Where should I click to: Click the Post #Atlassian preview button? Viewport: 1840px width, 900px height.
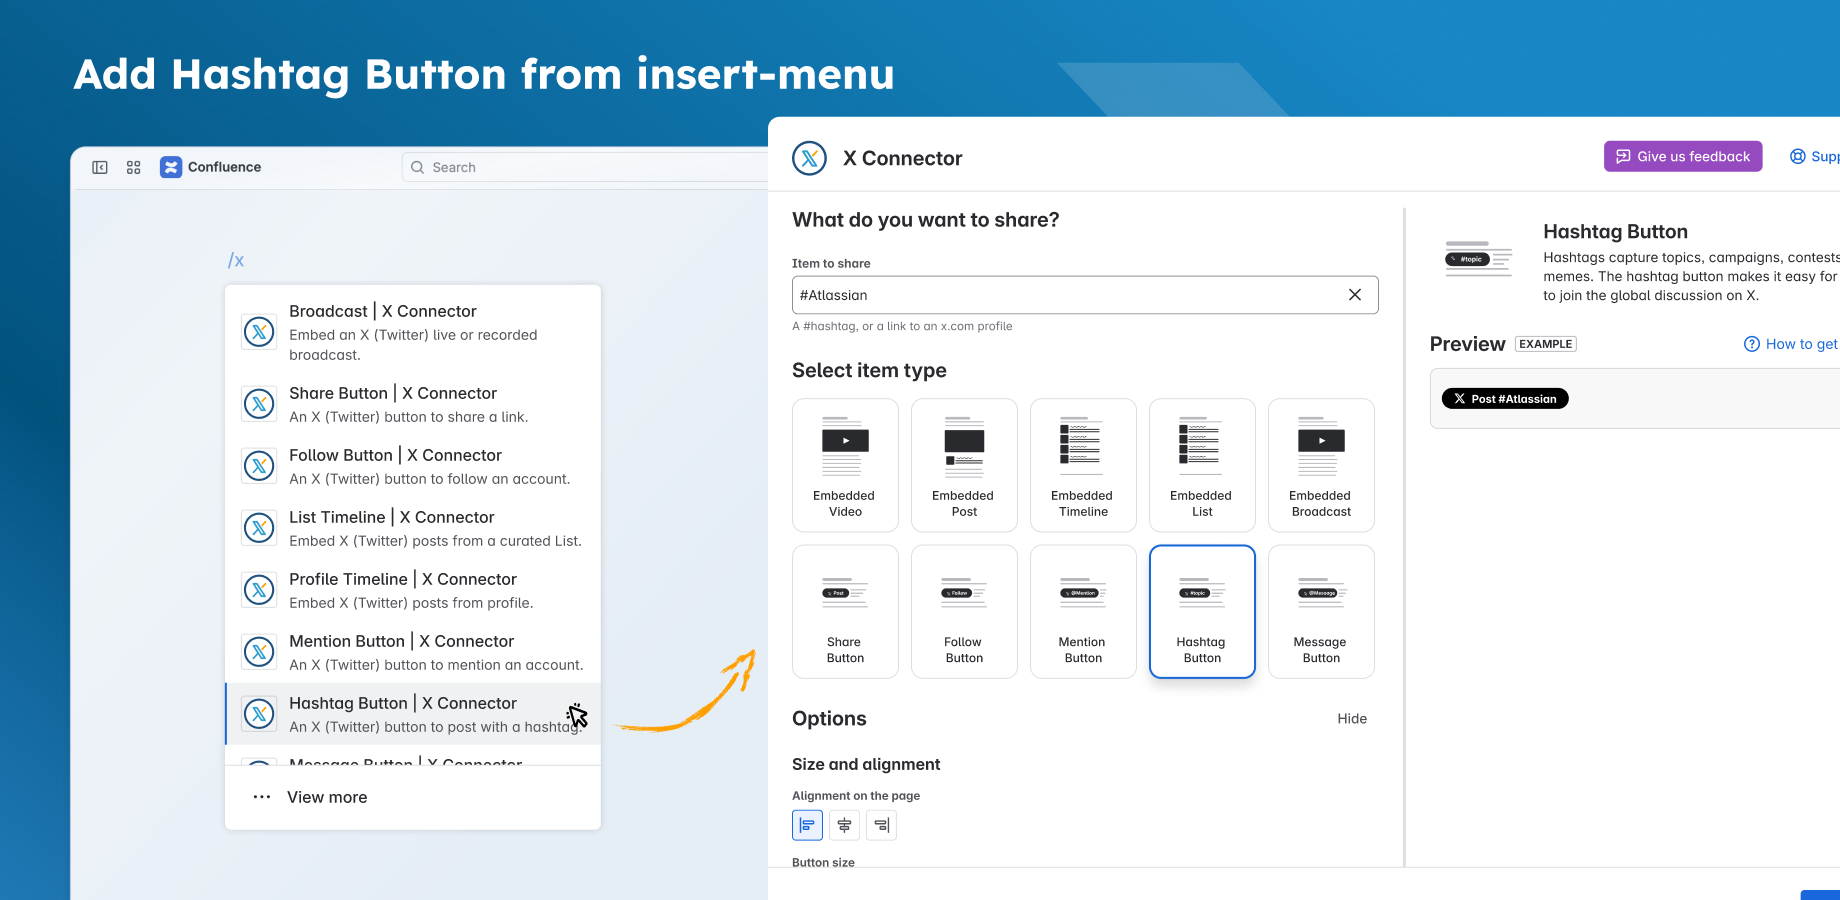click(1505, 399)
